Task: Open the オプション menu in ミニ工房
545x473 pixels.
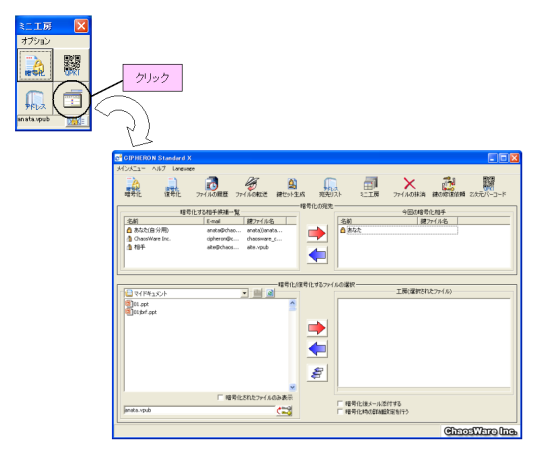Action: (x=35, y=41)
